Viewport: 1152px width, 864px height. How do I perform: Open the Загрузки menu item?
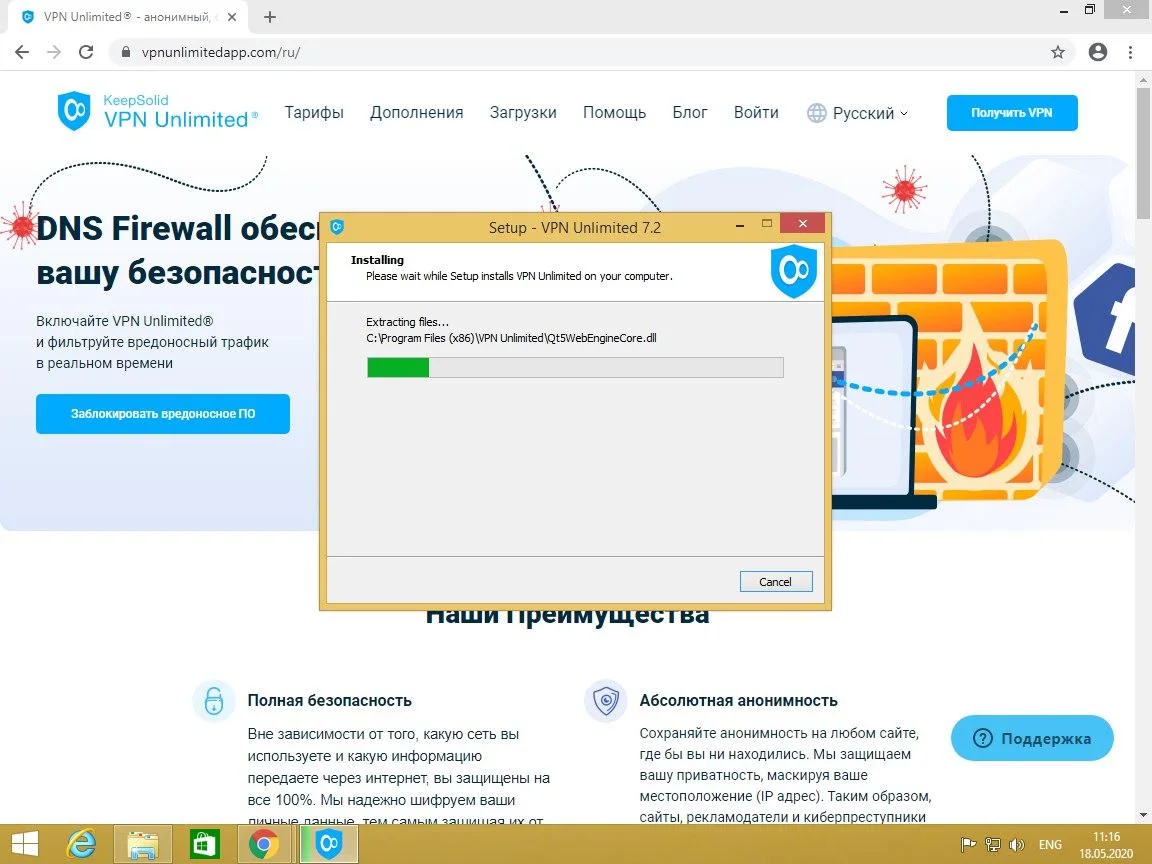click(x=523, y=112)
